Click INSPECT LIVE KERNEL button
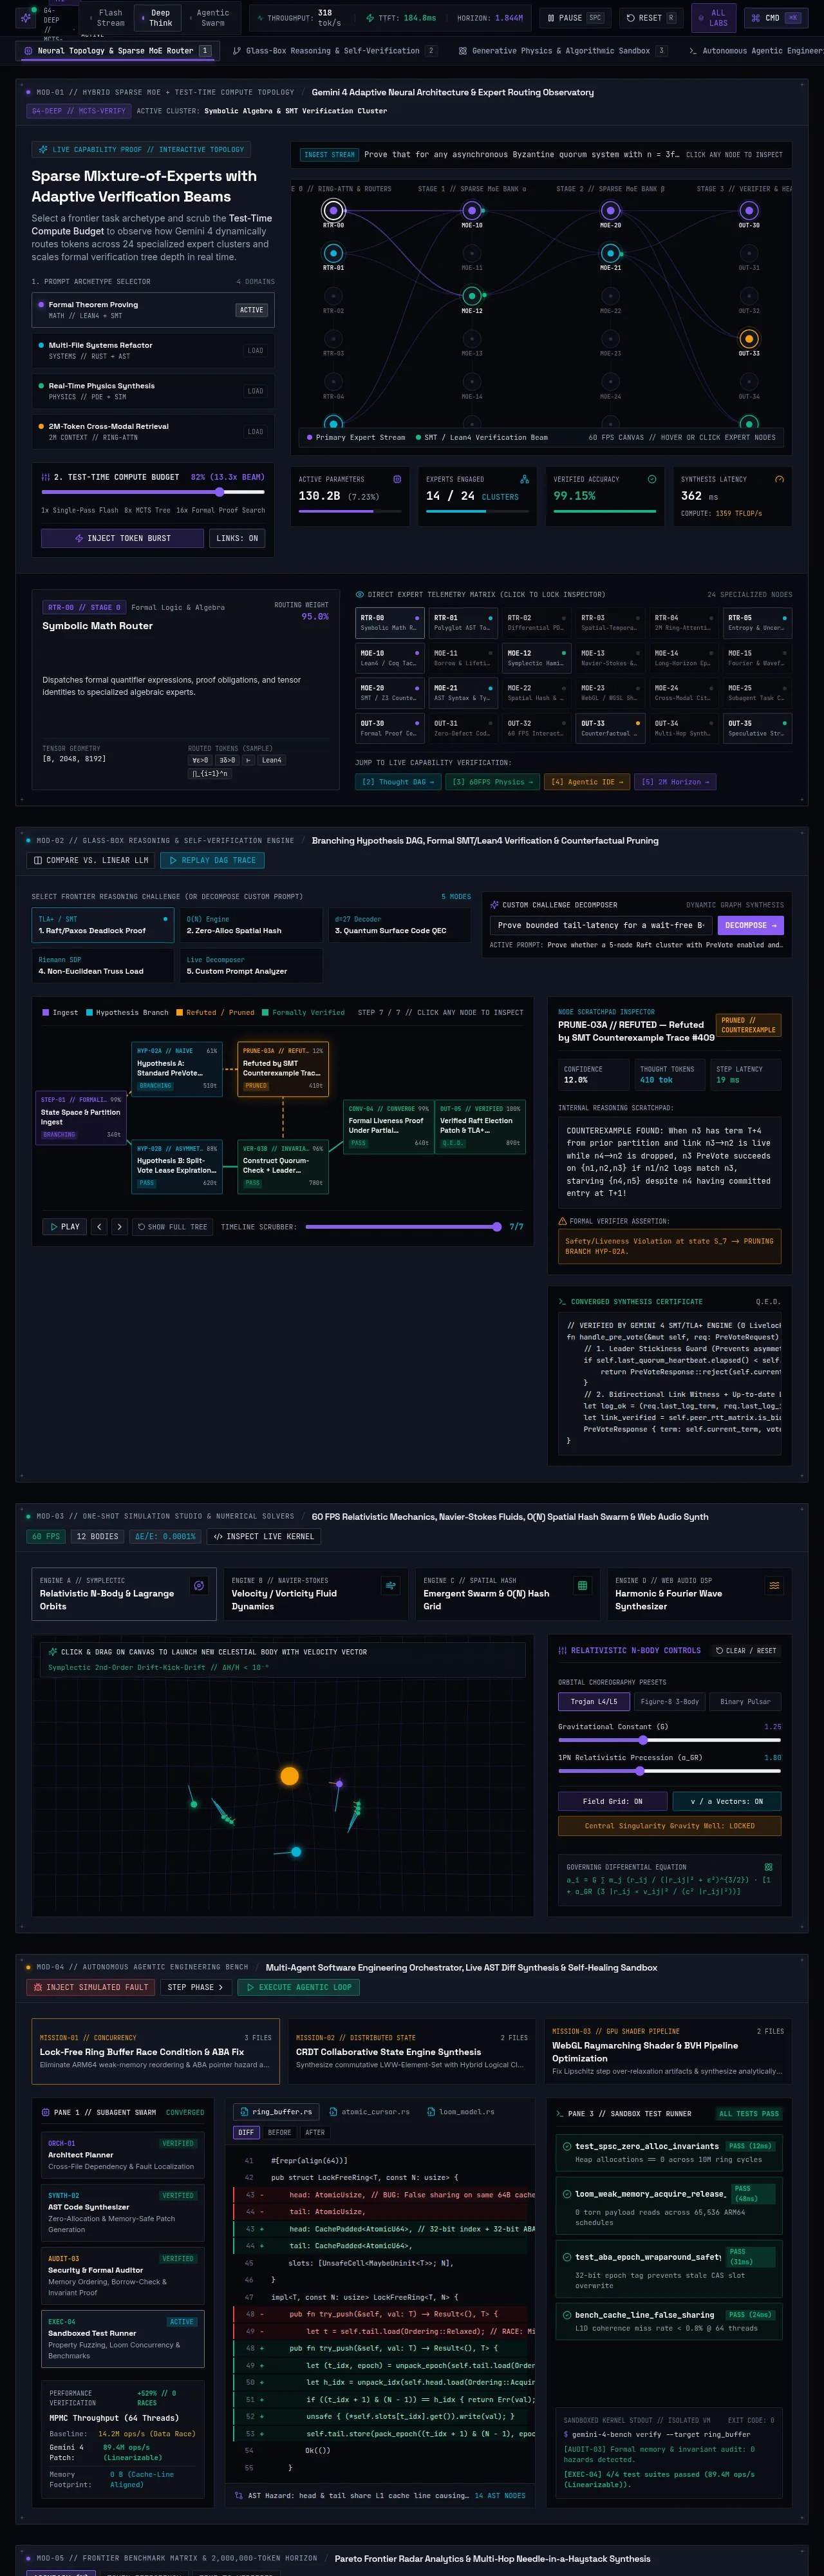The width and height of the screenshot is (824, 2576). click(264, 1536)
